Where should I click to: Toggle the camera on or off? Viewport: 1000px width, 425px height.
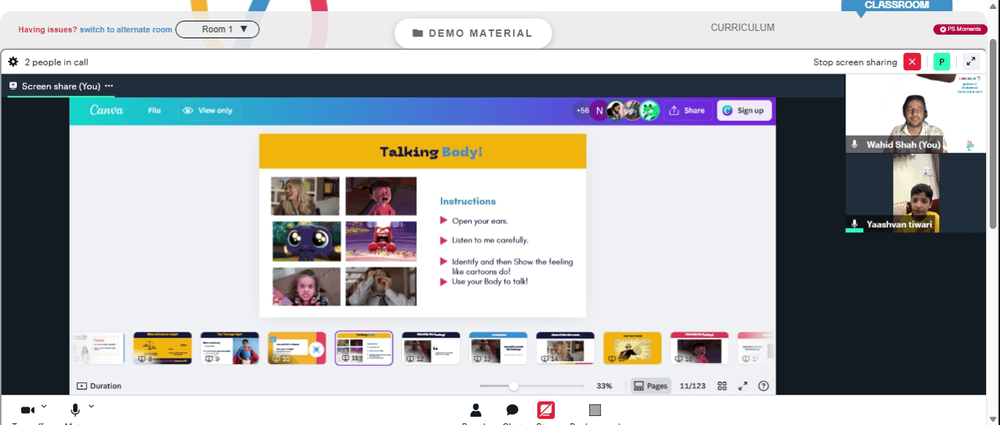pyautogui.click(x=27, y=410)
